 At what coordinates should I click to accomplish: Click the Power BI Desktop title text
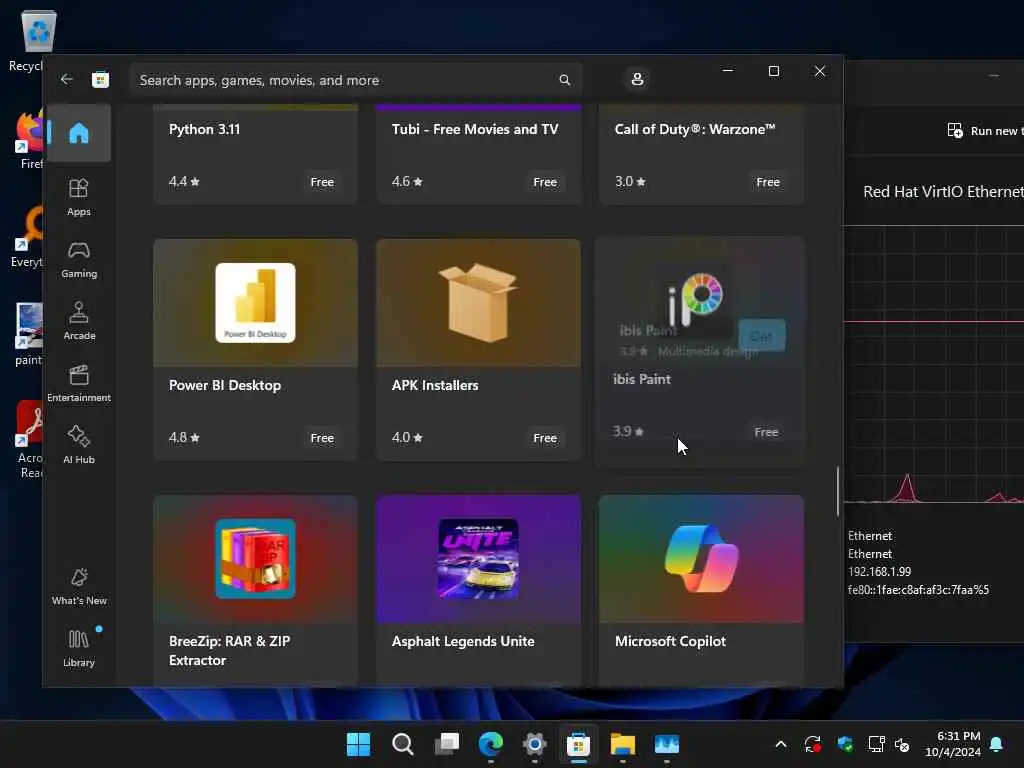(225, 385)
